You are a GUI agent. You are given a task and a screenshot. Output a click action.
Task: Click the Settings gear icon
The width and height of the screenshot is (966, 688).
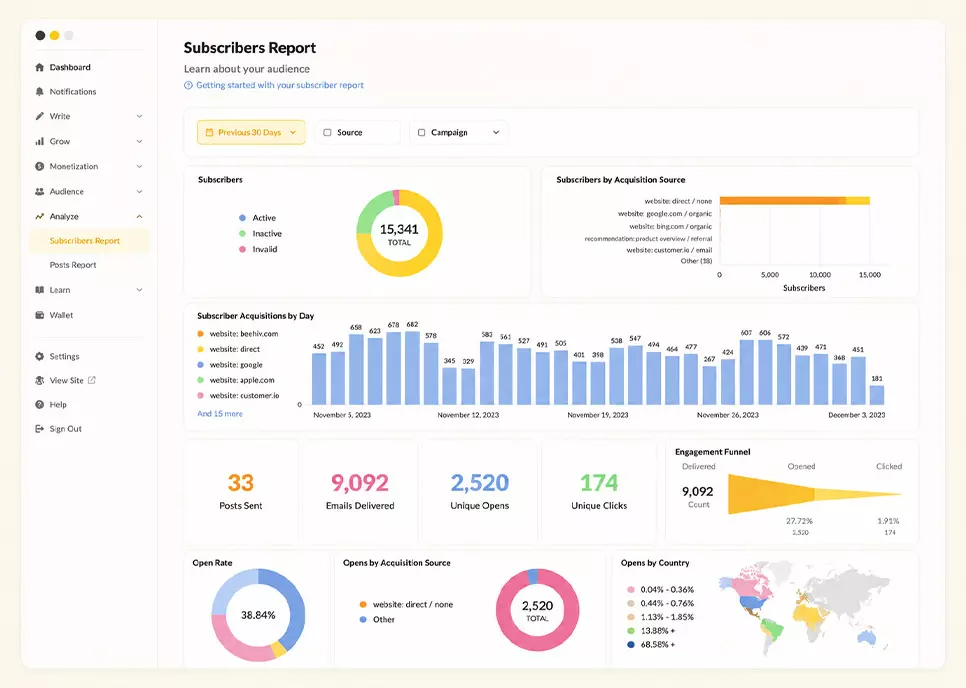point(39,356)
